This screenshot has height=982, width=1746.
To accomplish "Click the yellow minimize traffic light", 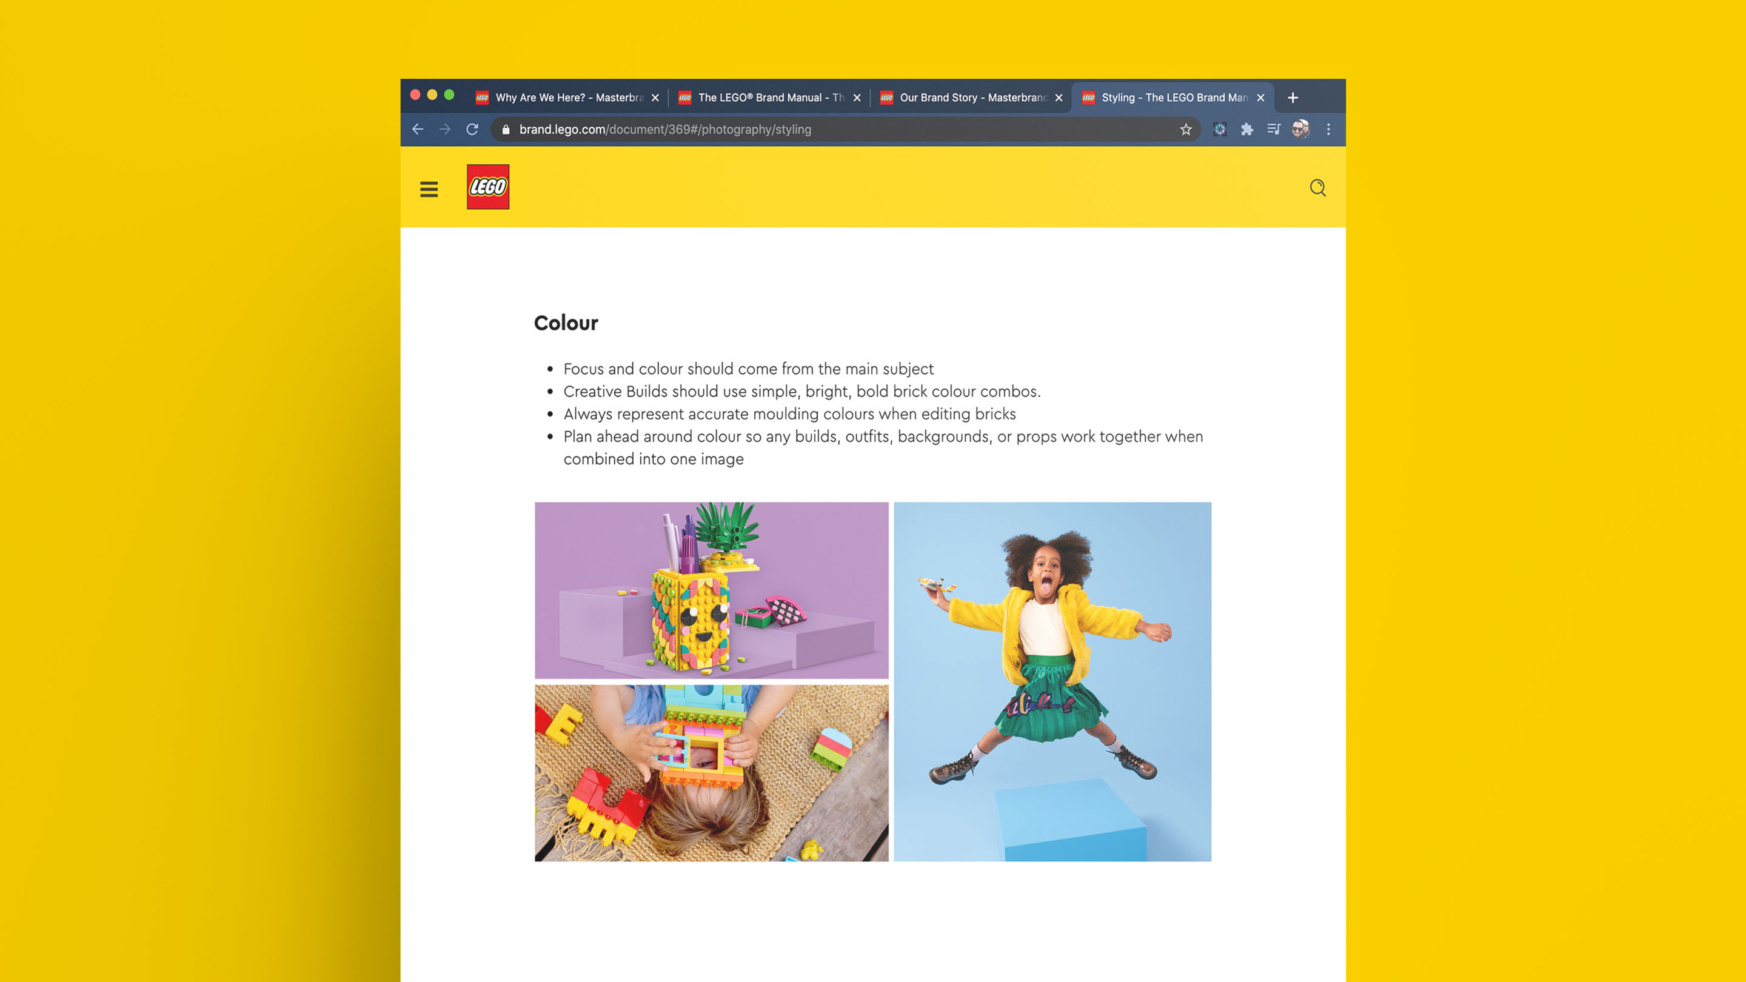I will coord(432,94).
